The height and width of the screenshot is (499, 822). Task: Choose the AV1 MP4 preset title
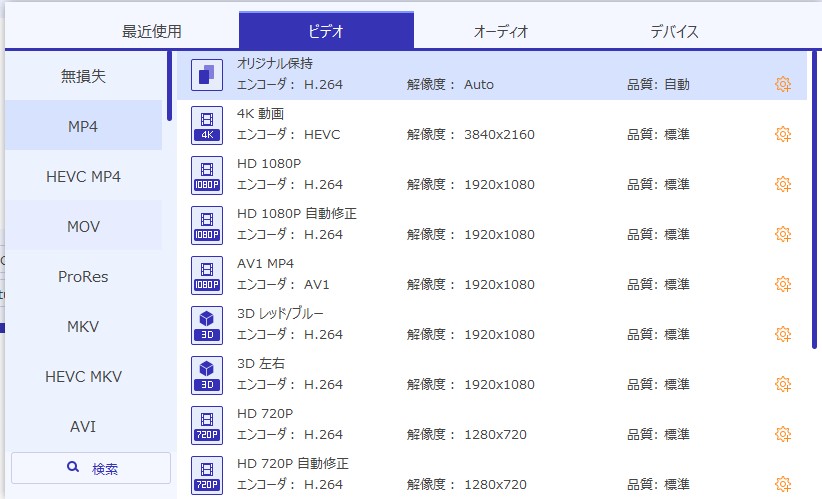tap(265, 263)
